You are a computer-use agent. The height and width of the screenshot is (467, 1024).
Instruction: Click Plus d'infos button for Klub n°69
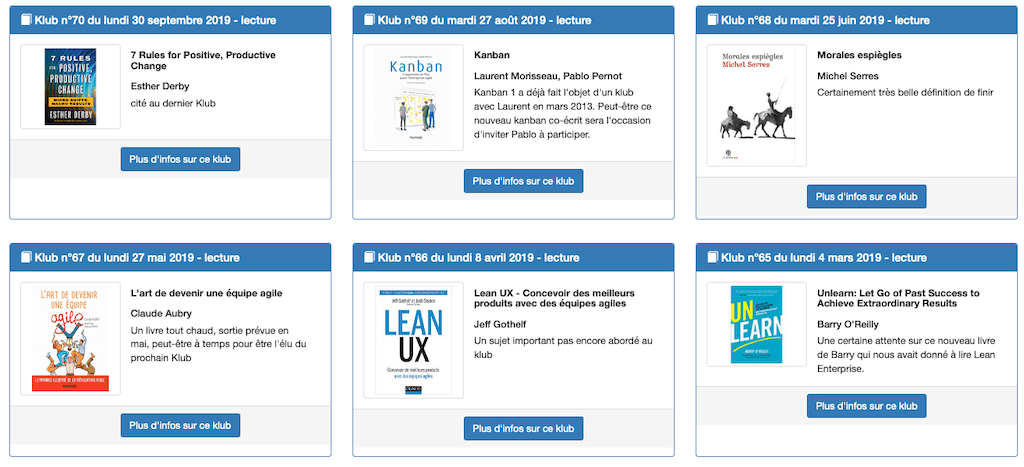pyautogui.click(x=524, y=181)
